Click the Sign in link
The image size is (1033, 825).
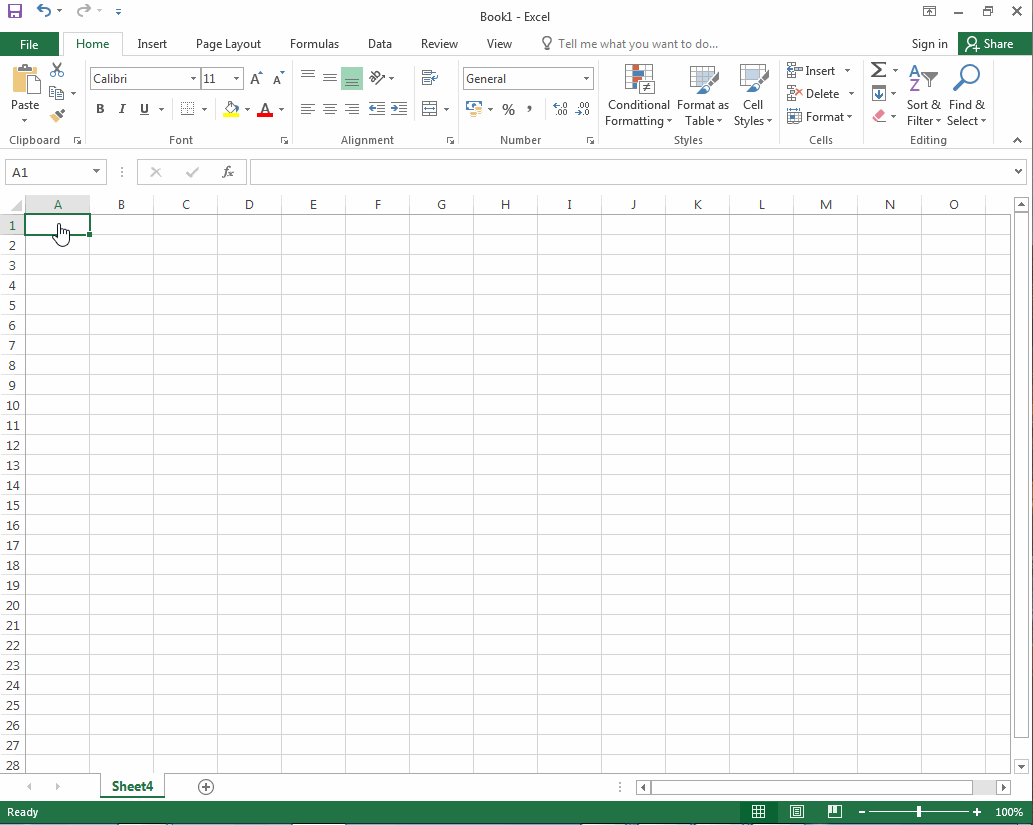[929, 44]
